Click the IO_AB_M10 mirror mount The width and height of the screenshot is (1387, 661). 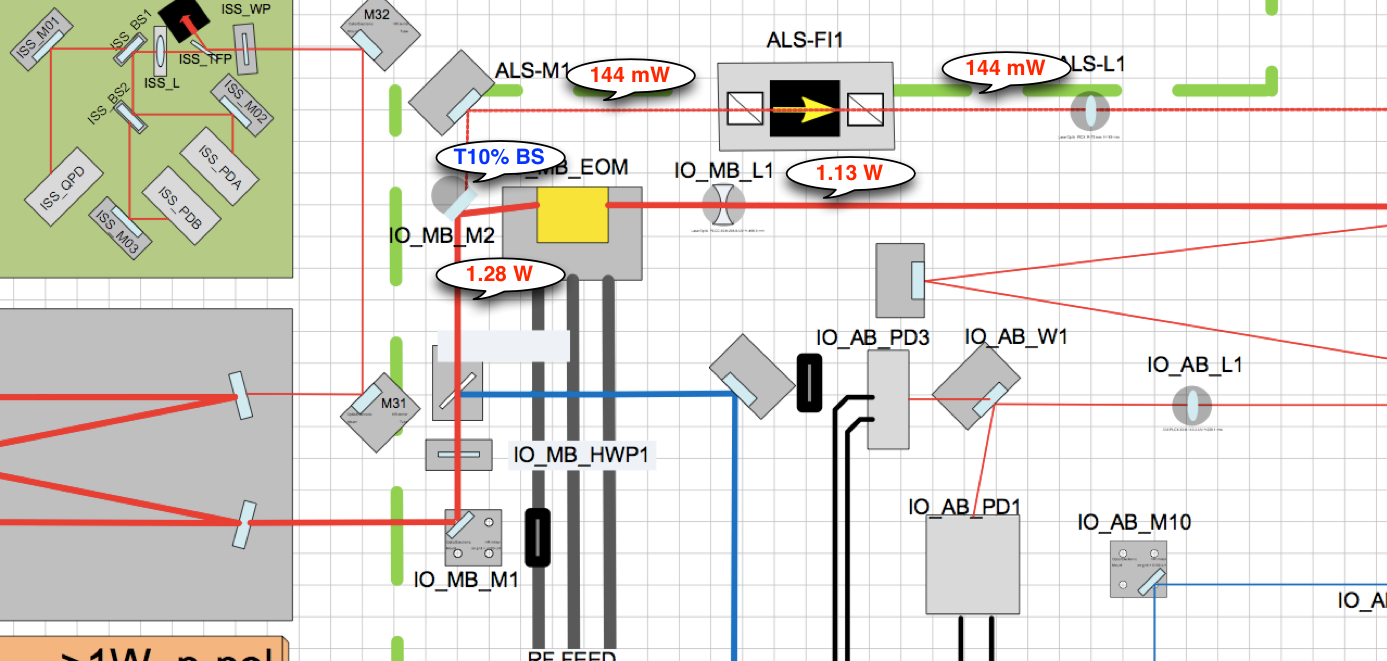[1138, 569]
